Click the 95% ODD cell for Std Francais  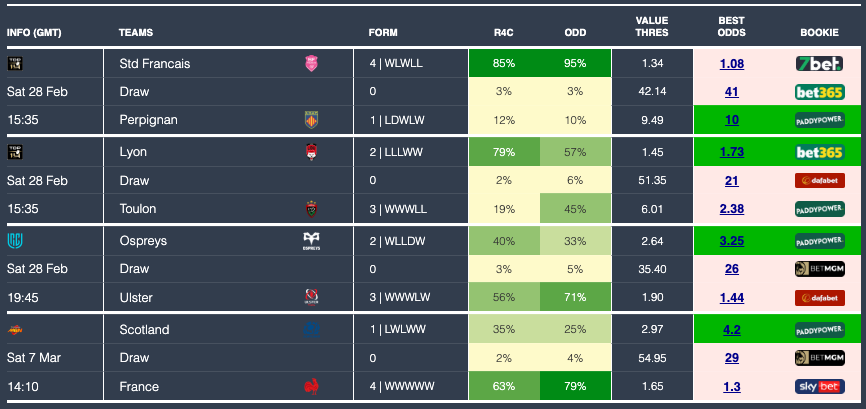(x=575, y=63)
